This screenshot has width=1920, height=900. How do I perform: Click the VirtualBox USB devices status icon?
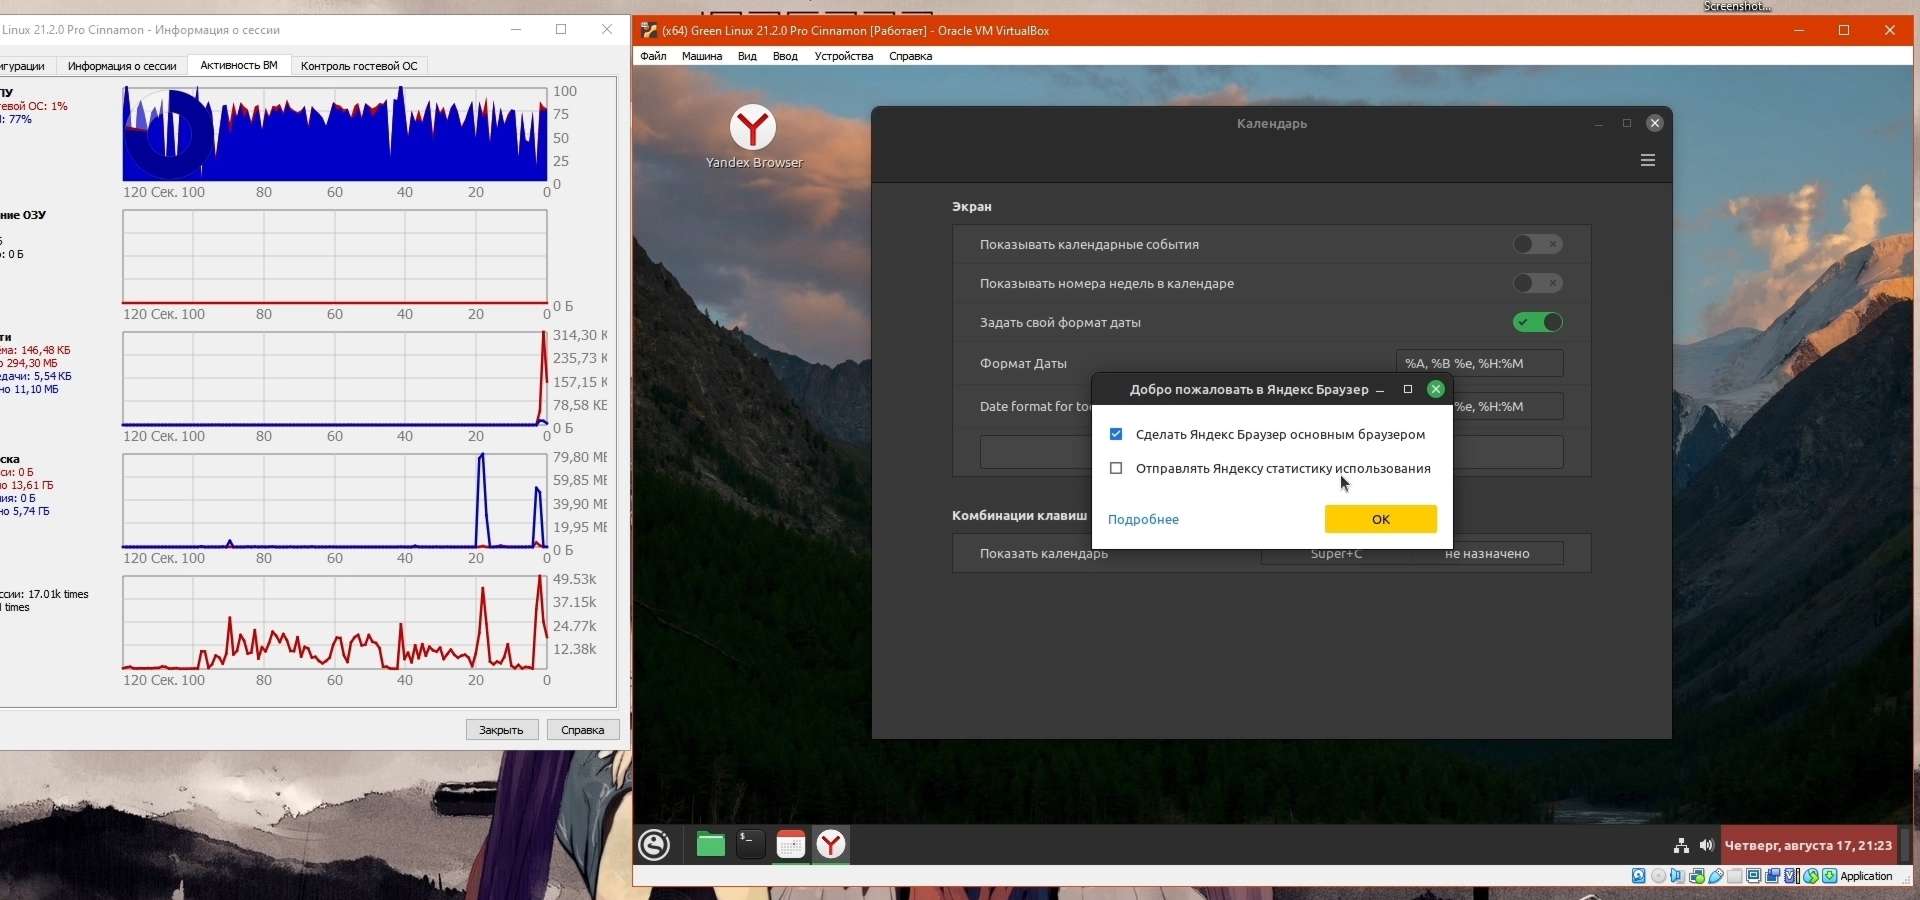pyautogui.click(x=1716, y=876)
